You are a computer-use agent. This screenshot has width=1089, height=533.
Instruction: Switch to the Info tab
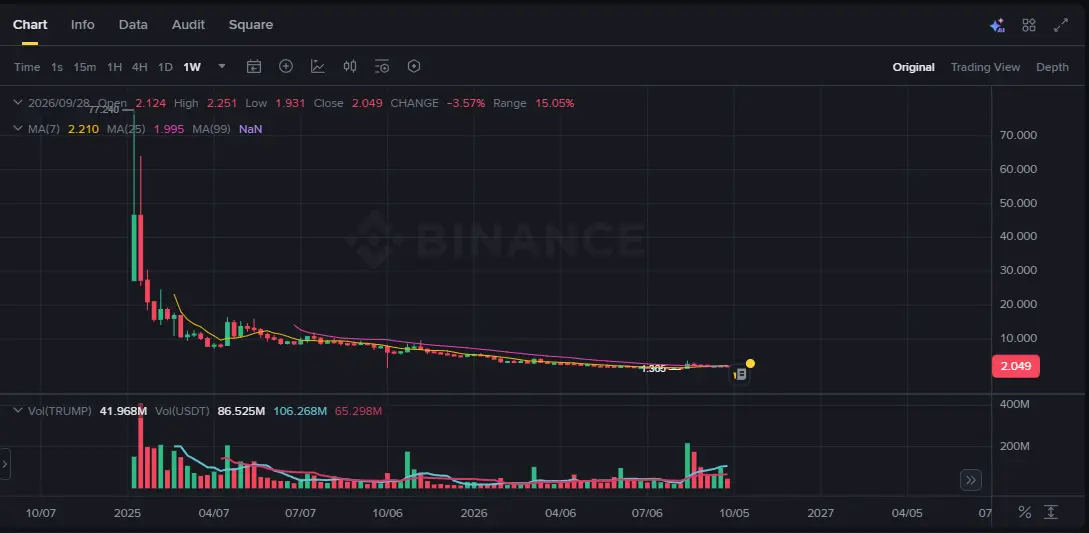(x=83, y=24)
